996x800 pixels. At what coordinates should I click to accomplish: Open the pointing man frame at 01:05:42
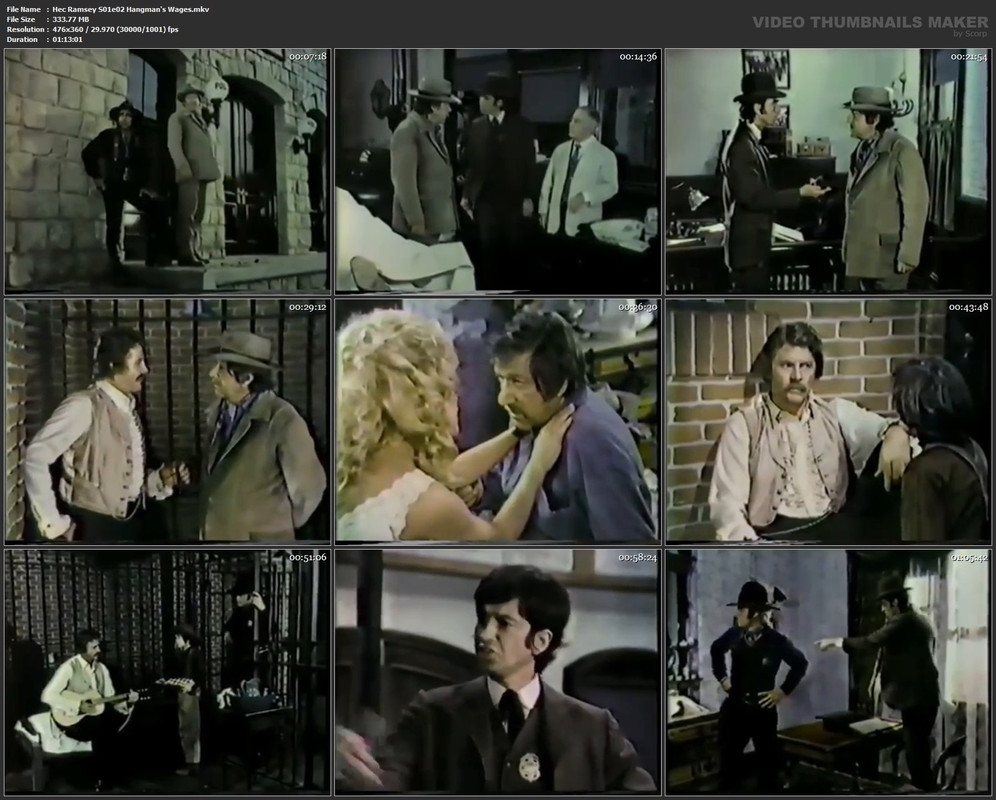pos(828,672)
